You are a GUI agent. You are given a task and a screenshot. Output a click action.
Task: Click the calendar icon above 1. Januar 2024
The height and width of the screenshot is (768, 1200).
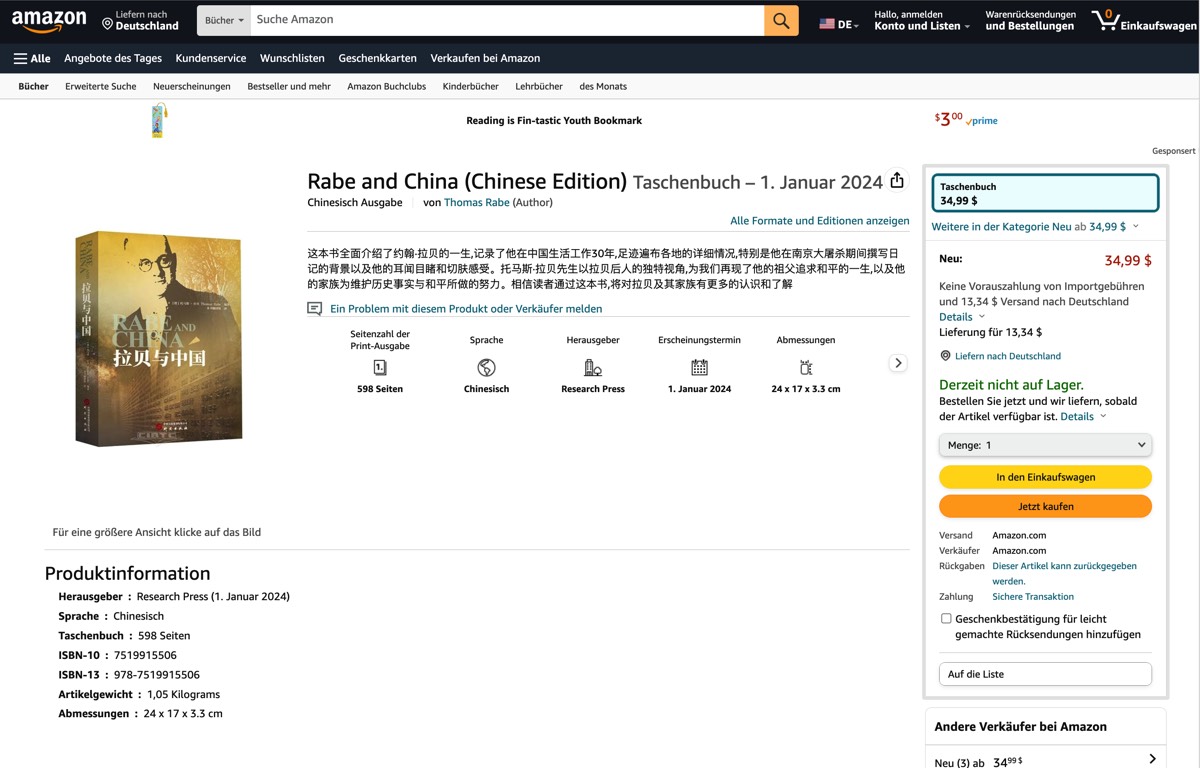click(699, 367)
